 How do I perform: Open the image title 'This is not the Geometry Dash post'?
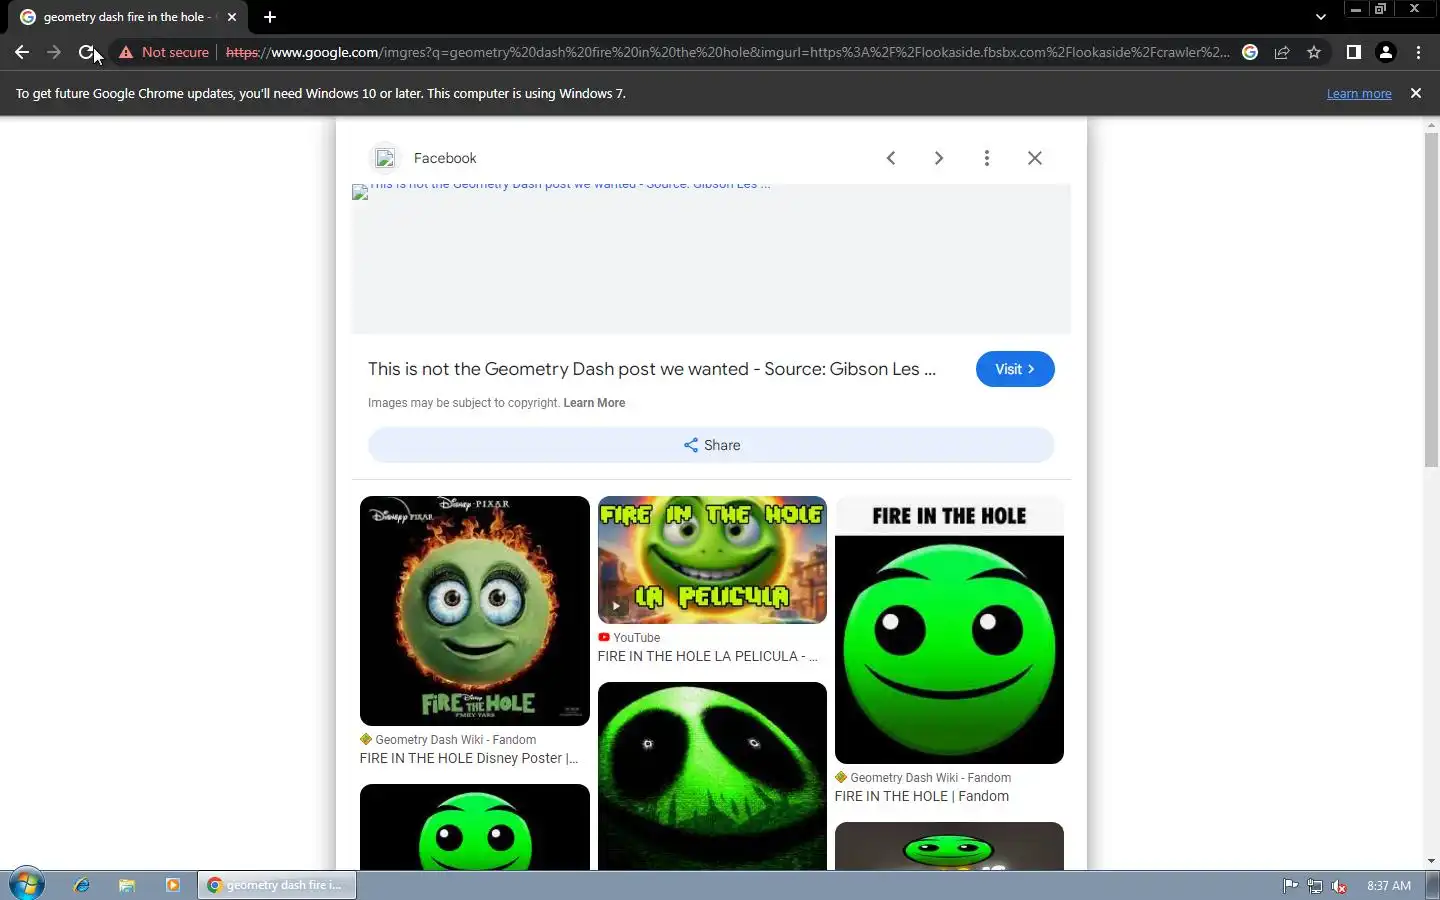[652, 369]
